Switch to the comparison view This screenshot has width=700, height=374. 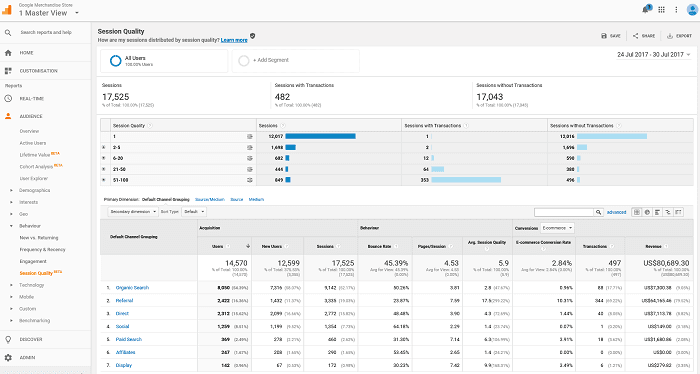668,212
